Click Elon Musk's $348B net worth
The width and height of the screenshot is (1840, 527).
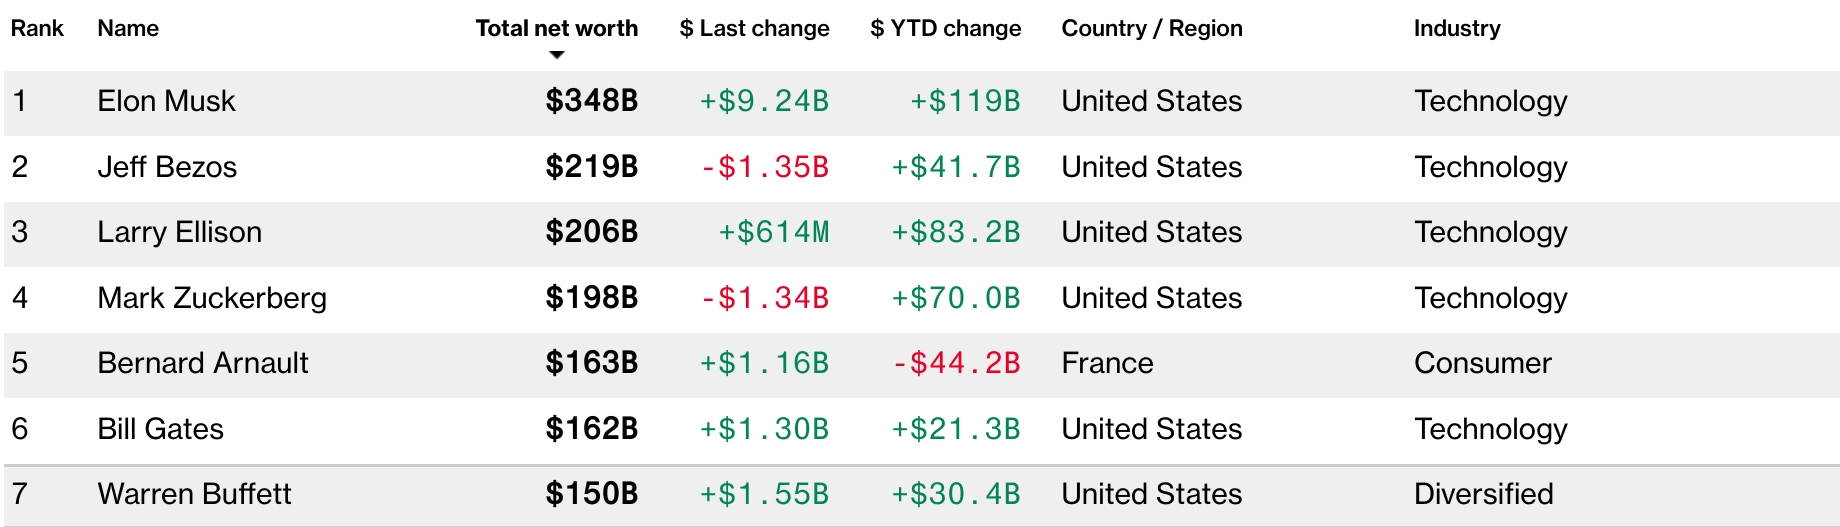[x=591, y=101]
